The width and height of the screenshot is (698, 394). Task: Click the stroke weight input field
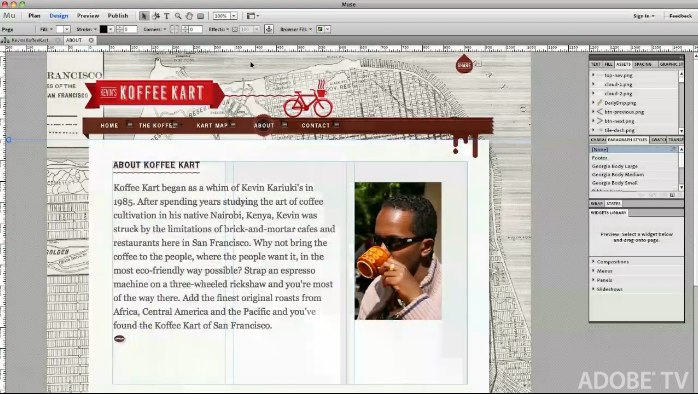point(130,29)
